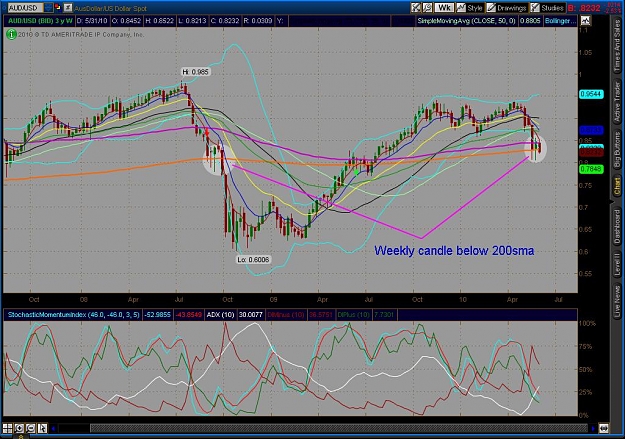Click the Studies flask icon
This screenshot has height=439, width=625.
[x=535, y=7]
